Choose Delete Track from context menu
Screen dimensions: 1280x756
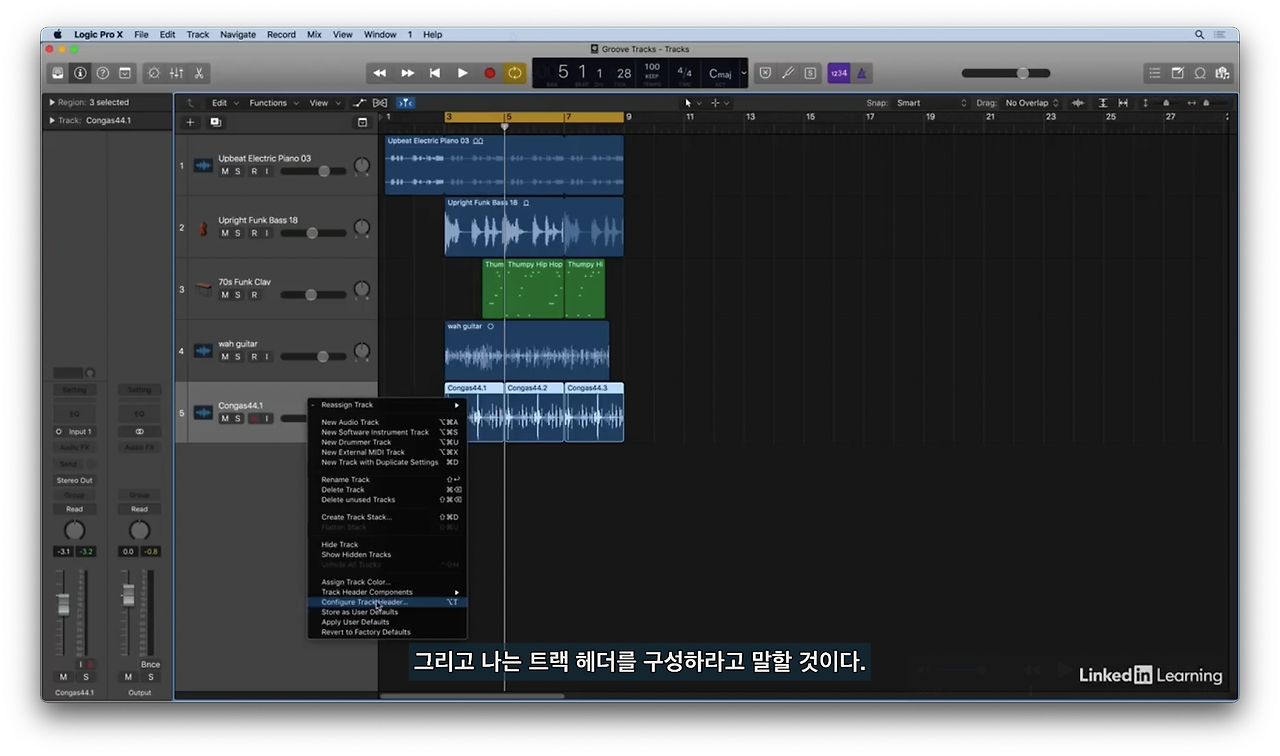click(389, 490)
